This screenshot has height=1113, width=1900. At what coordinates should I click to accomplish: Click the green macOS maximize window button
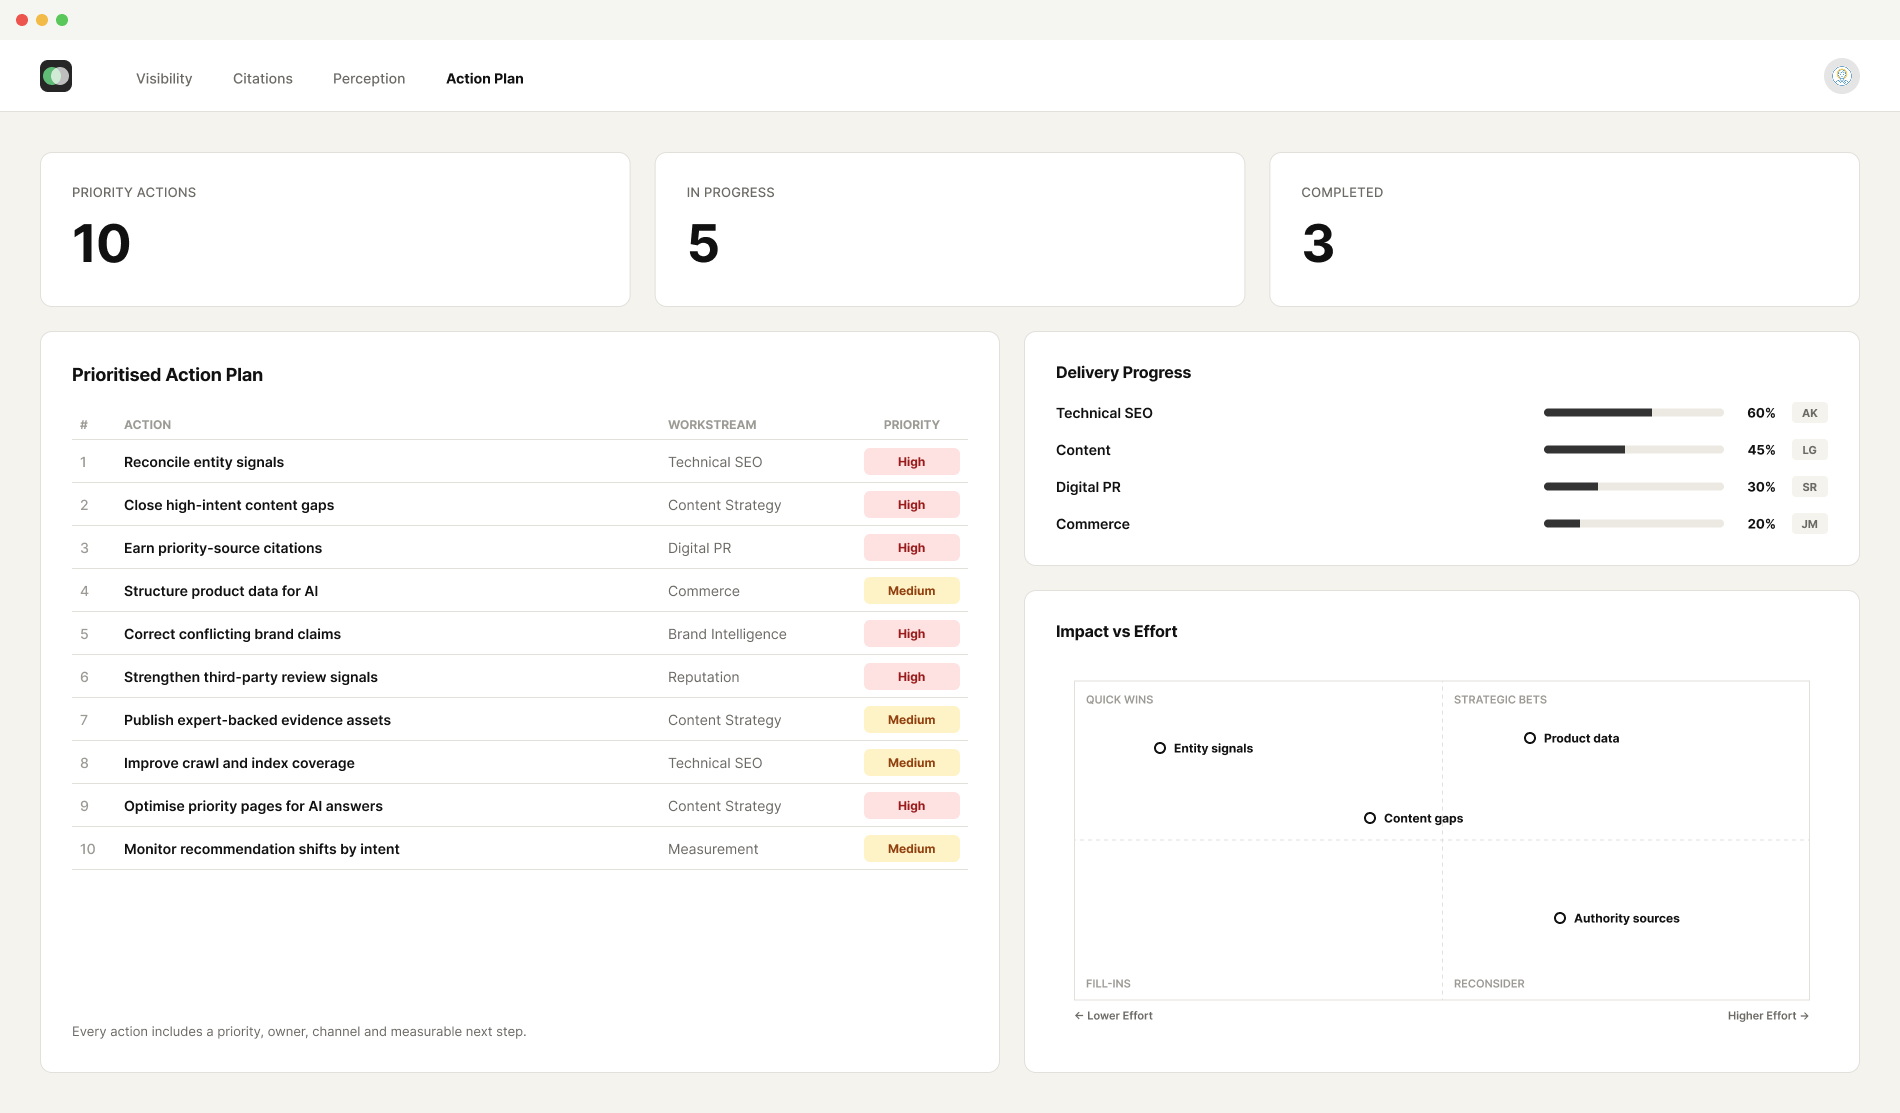pyautogui.click(x=62, y=20)
